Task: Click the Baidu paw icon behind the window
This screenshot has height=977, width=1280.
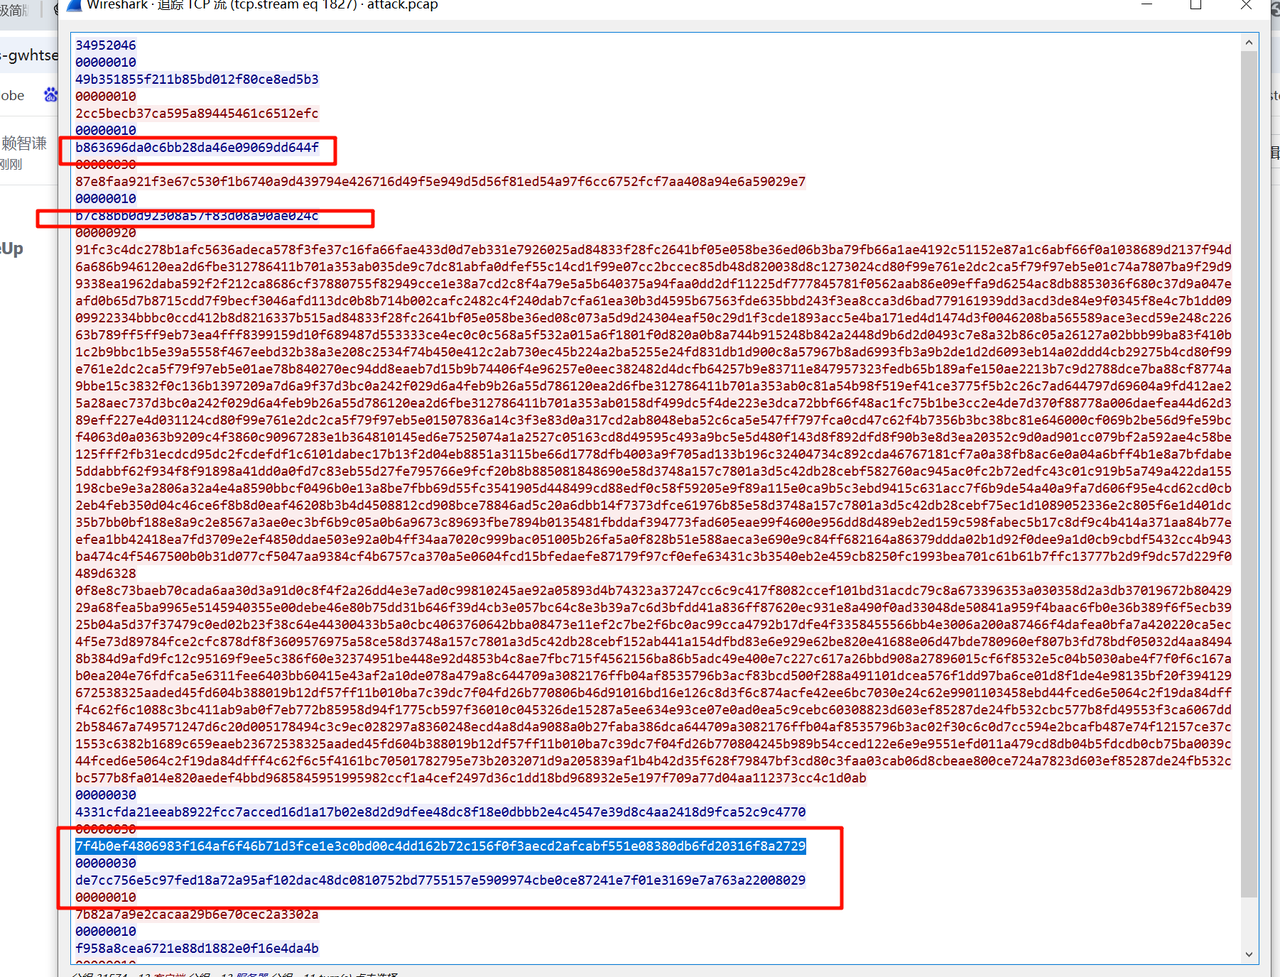Action: [x=50, y=95]
